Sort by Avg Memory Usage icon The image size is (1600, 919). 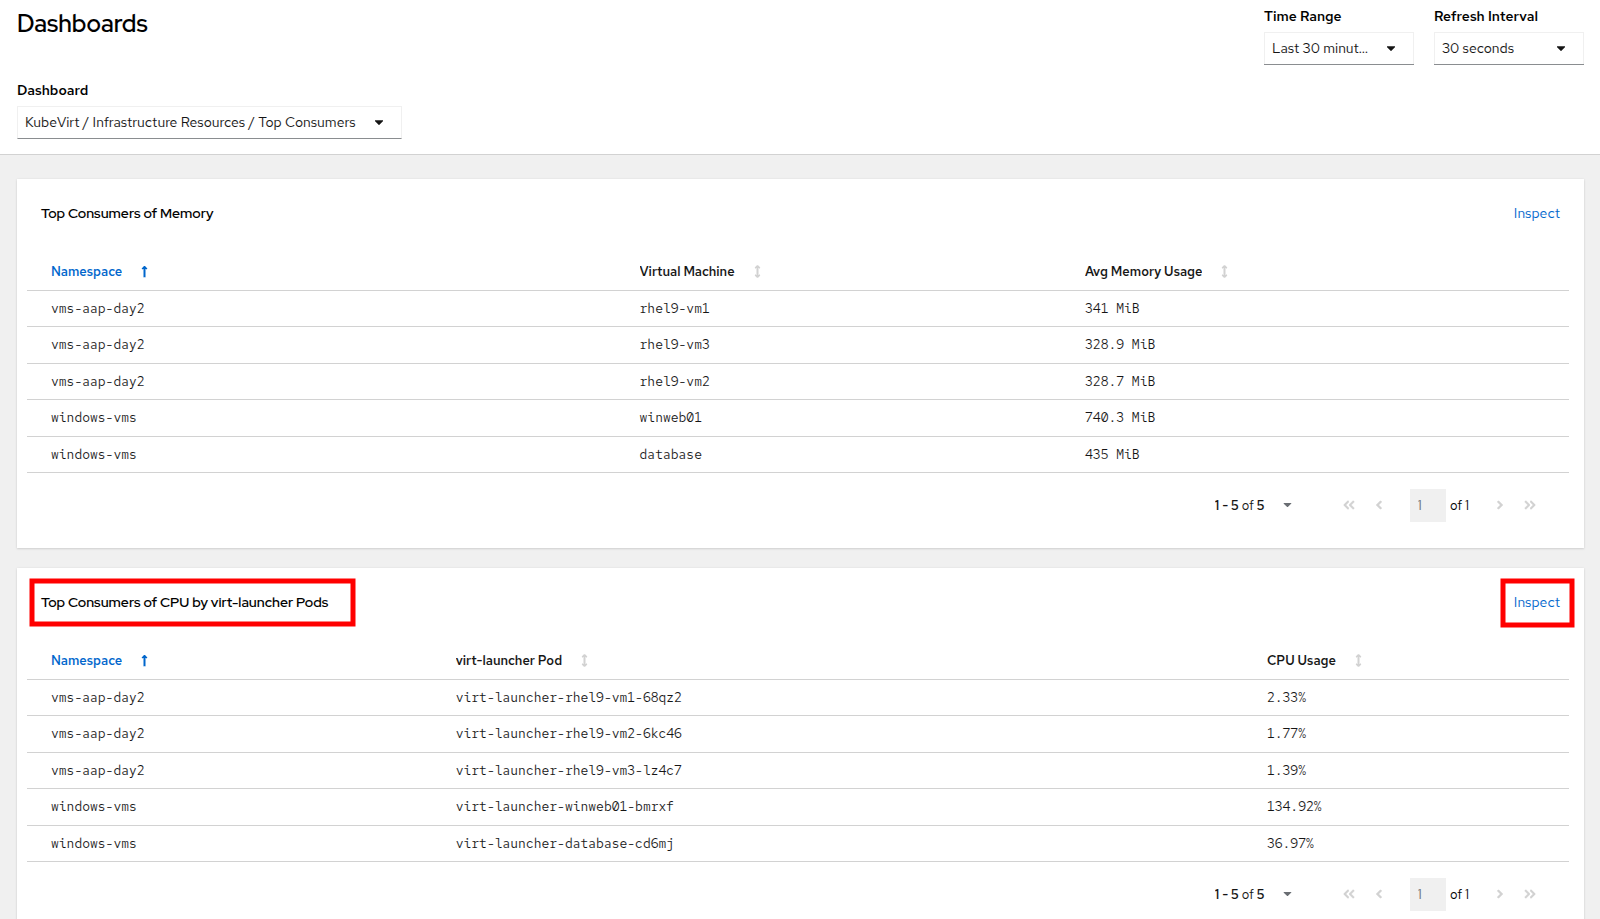coord(1224,272)
